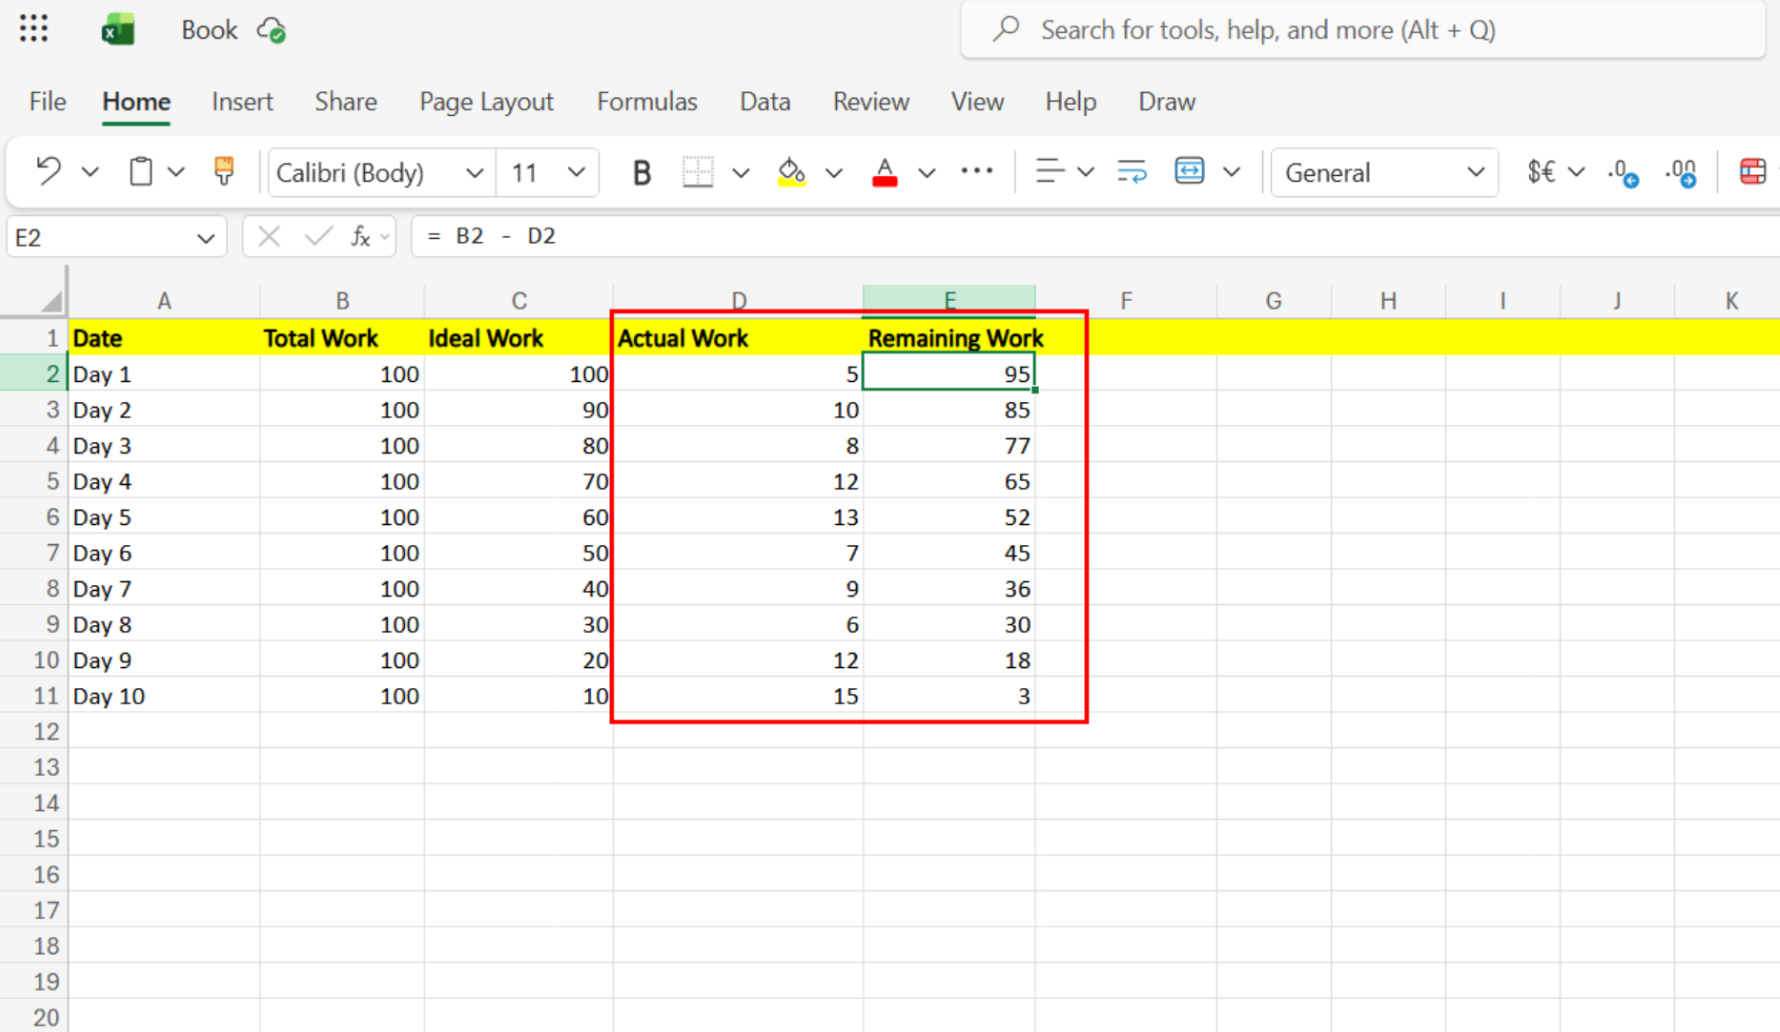Select column D header
Viewport: 1780px width, 1032px height.
pyautogui.click(x=738, y=301)
